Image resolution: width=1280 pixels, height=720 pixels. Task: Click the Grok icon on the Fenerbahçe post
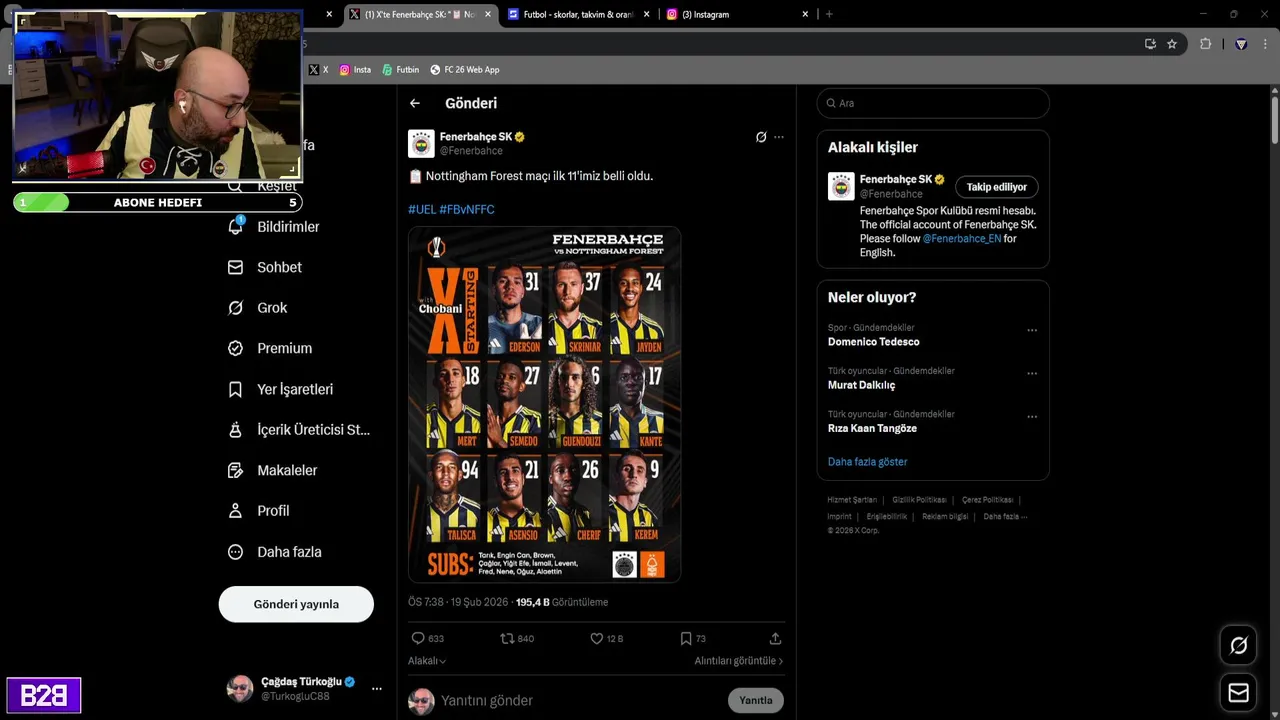[x=761, y=137]
